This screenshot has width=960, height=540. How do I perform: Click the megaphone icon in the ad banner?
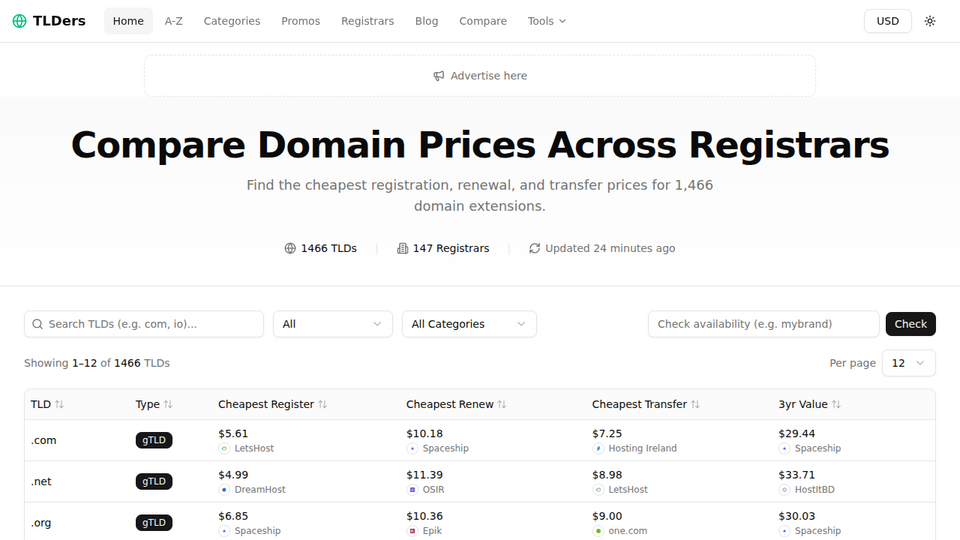pyautogui.click(x=439, y=76)
